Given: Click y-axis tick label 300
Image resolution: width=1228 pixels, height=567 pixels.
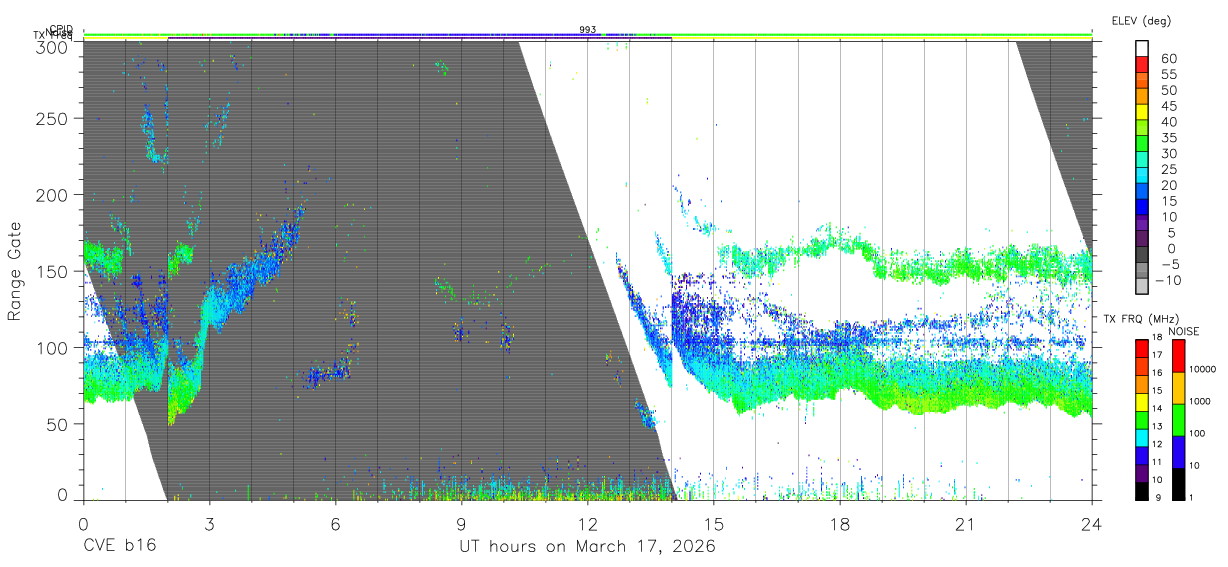Looking at the screenshot, I should click(52, 46).
